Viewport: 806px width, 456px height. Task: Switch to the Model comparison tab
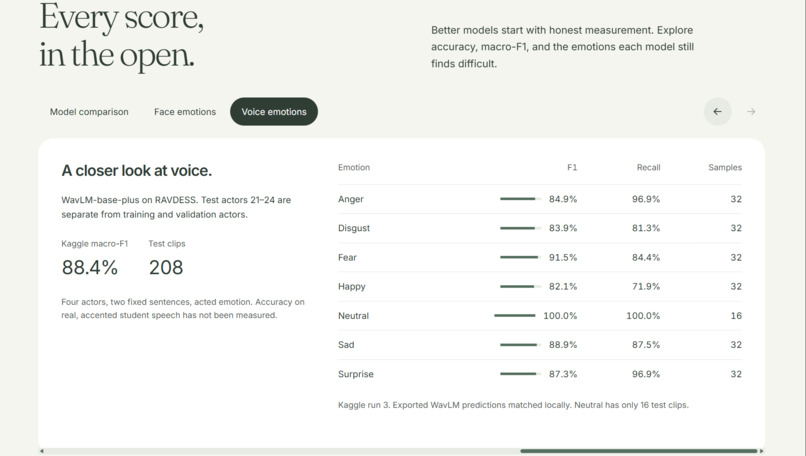point(89,112)
